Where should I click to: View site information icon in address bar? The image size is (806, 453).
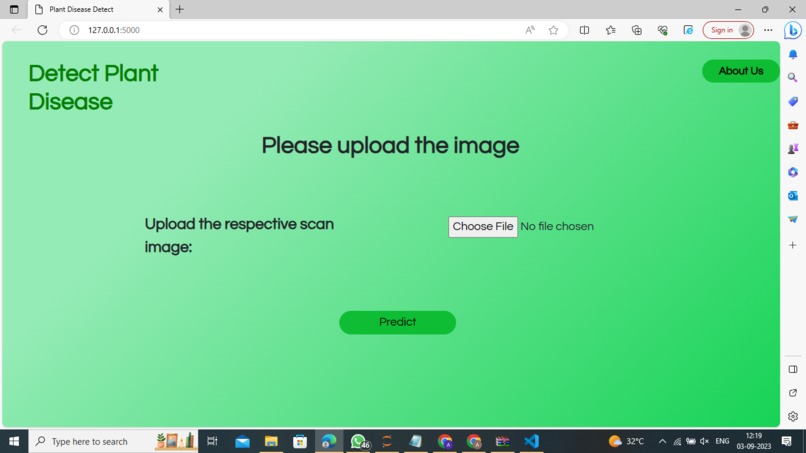pos(74,30)
